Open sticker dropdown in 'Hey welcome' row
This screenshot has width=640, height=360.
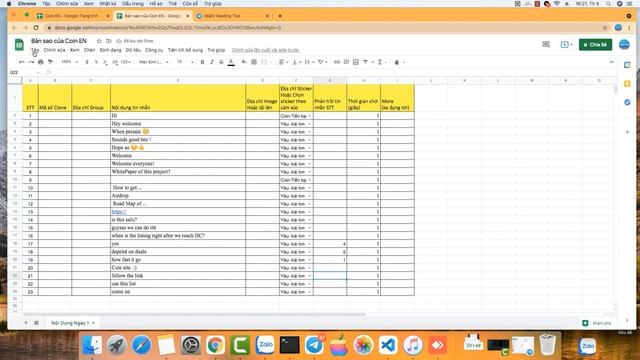[309, 124]
